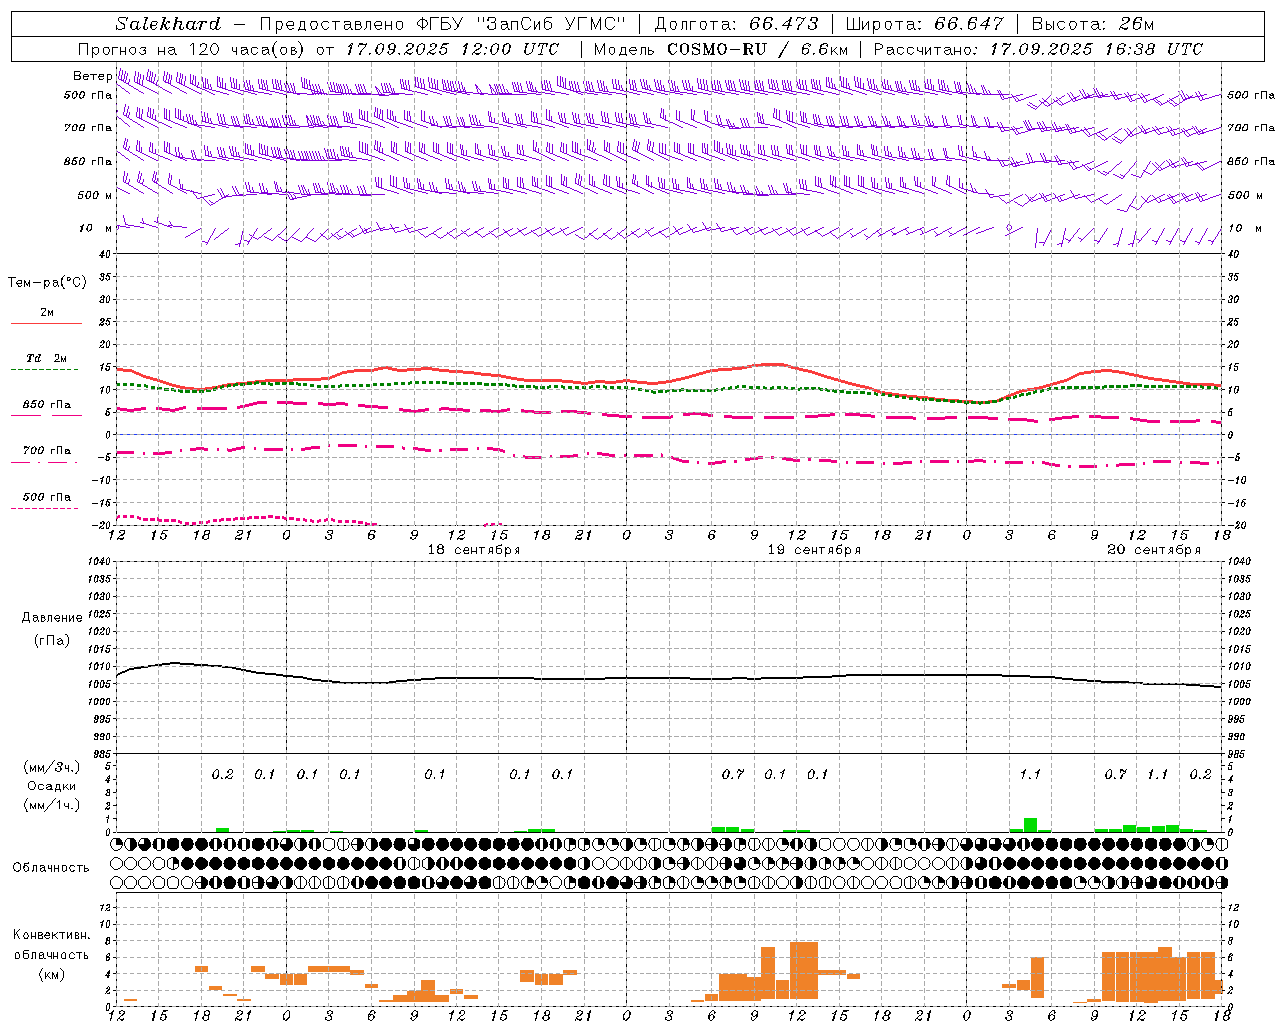The image size is (1280, 1024).
Task: Click the black surface pressure curve
Action: pos(668,678)
